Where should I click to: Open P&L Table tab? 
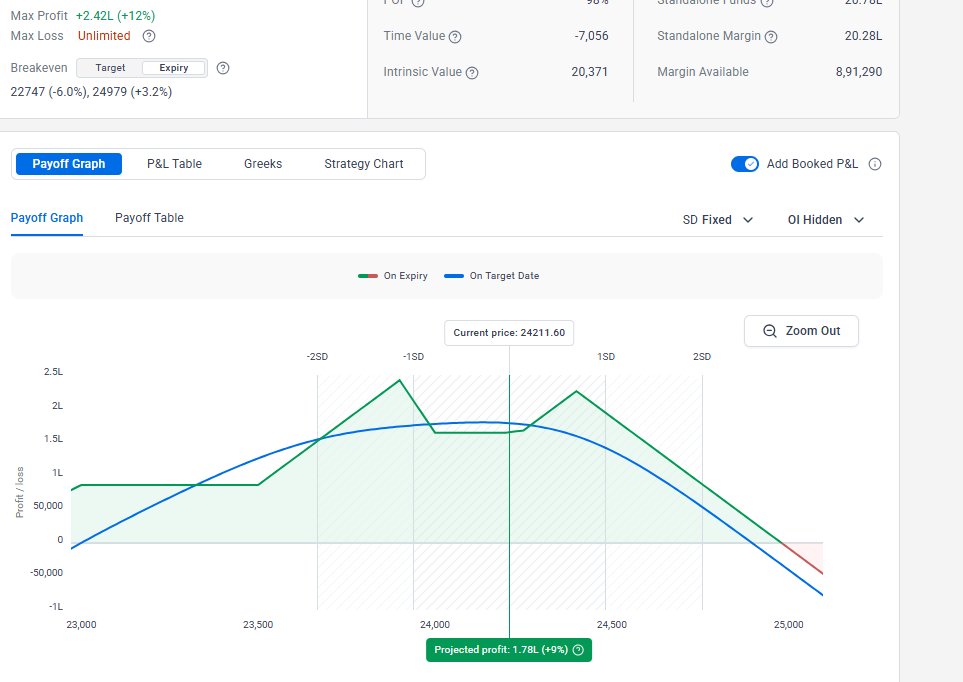[174, 164]
